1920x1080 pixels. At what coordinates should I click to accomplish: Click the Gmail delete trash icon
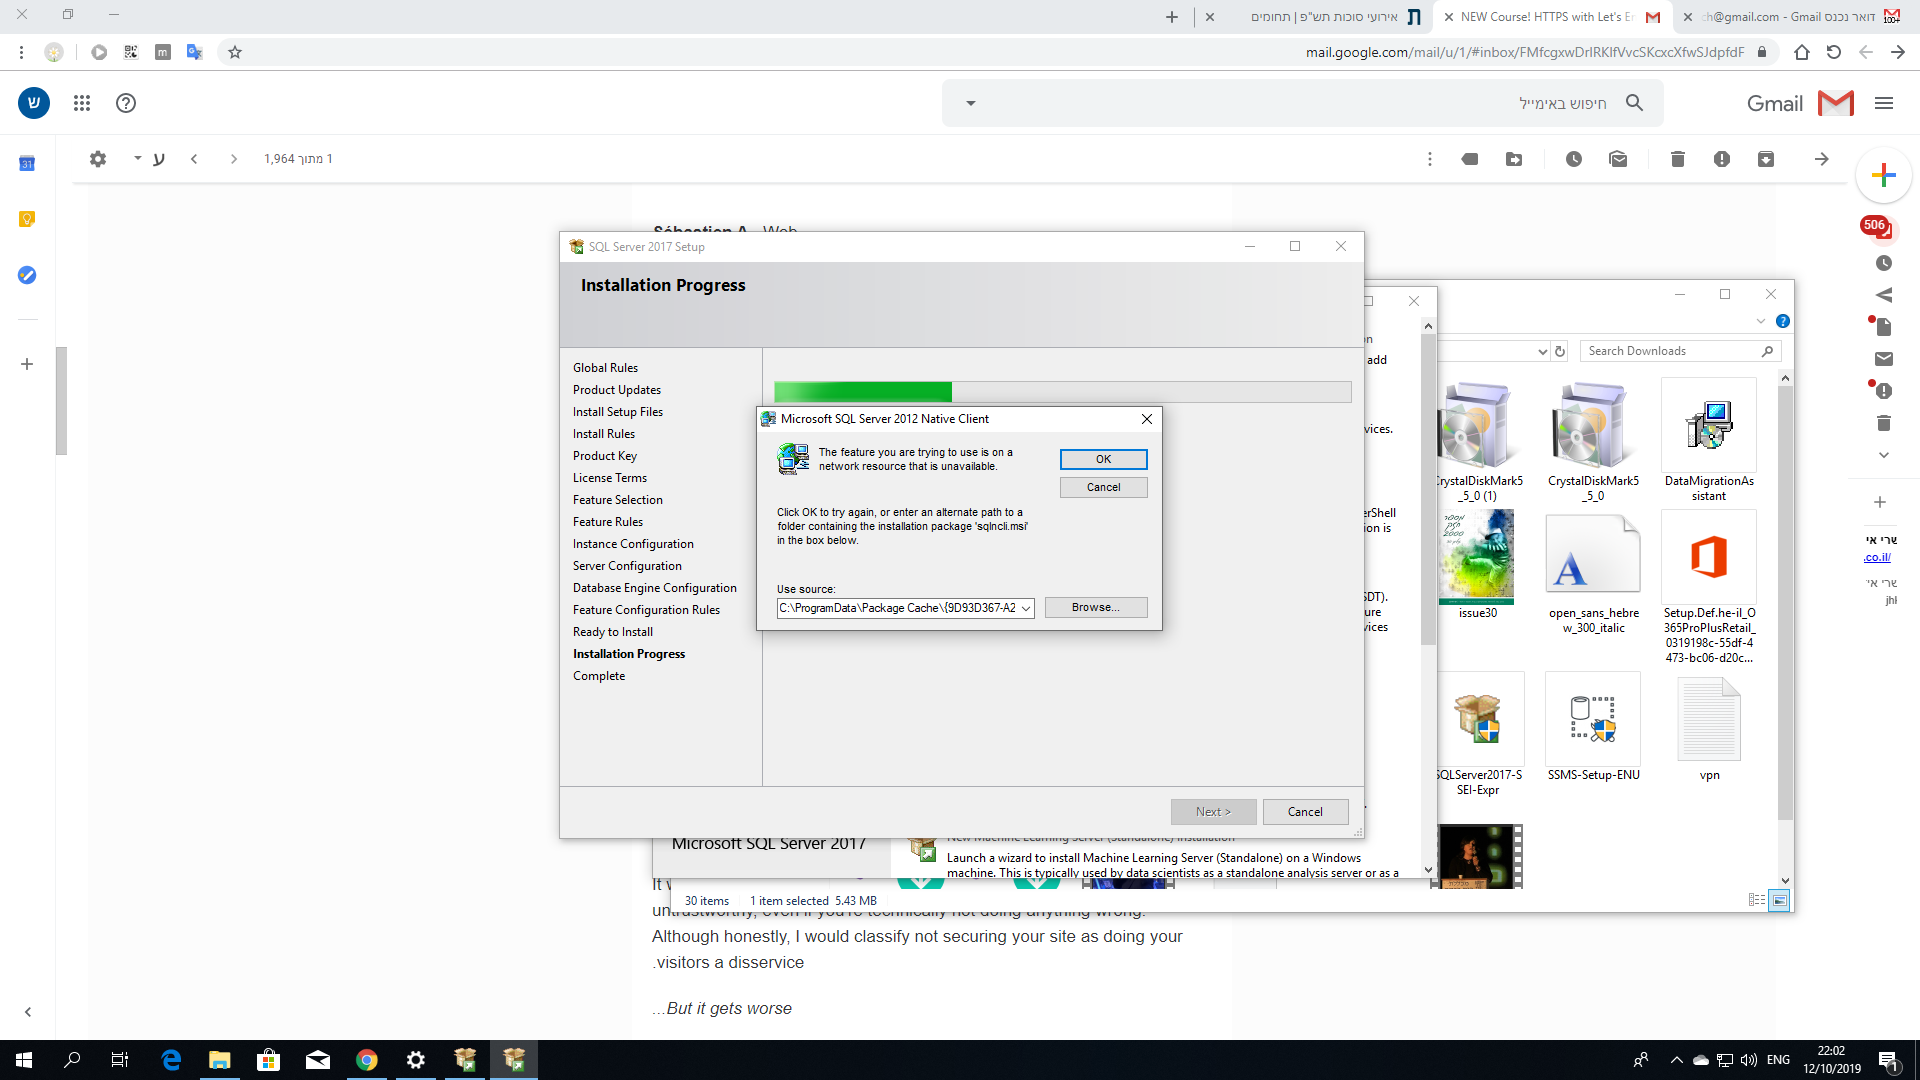(x=1678, y=159)
